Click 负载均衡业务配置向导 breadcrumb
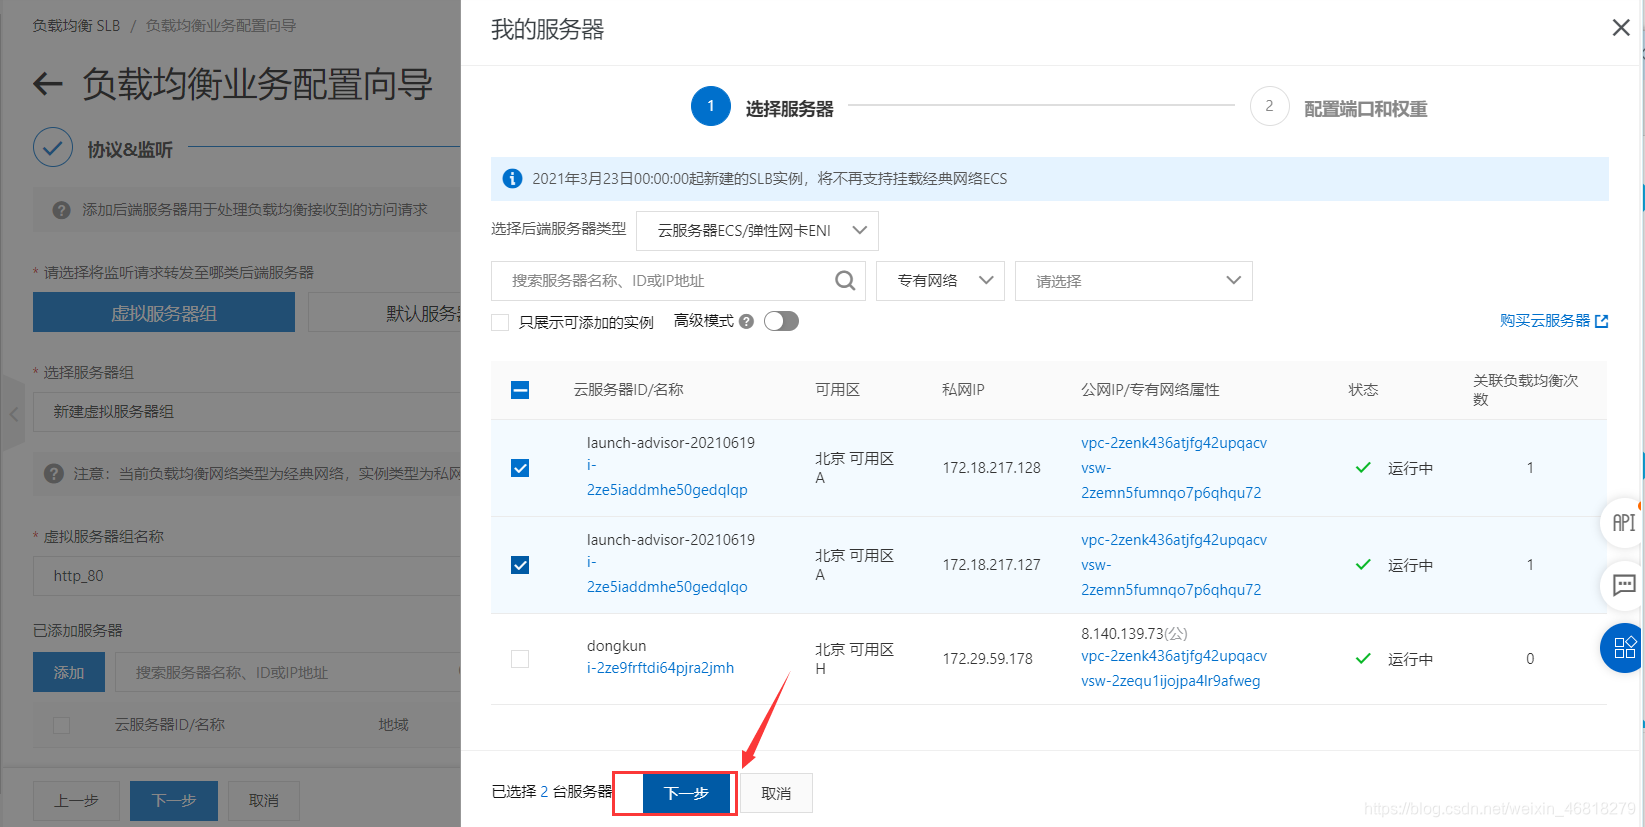Image resolution: width=1645 pixels, height=827 pixels. click(x=221, y=26)
